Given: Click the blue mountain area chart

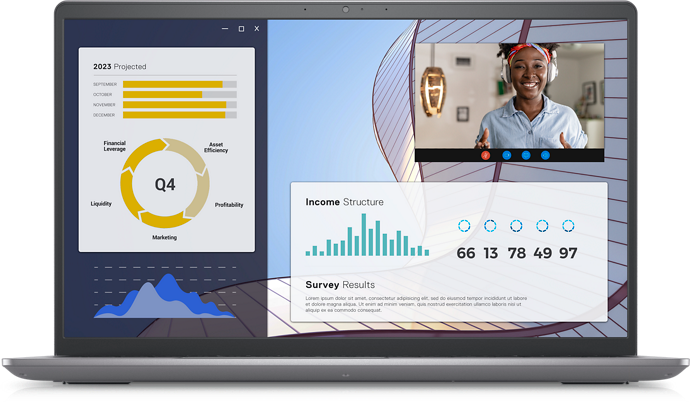Looking at the screenshot, I should coord(165,296).
